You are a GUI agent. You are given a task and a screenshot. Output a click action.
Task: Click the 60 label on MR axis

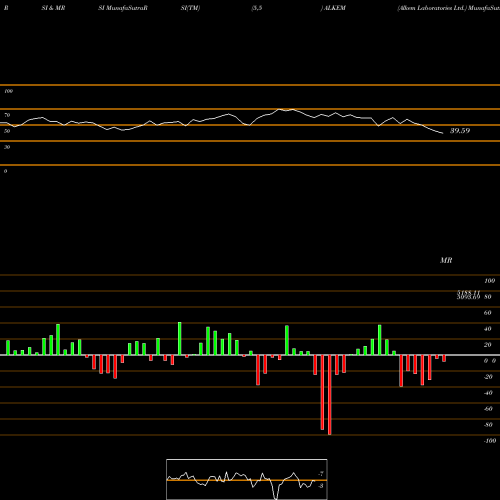(487, 313)
